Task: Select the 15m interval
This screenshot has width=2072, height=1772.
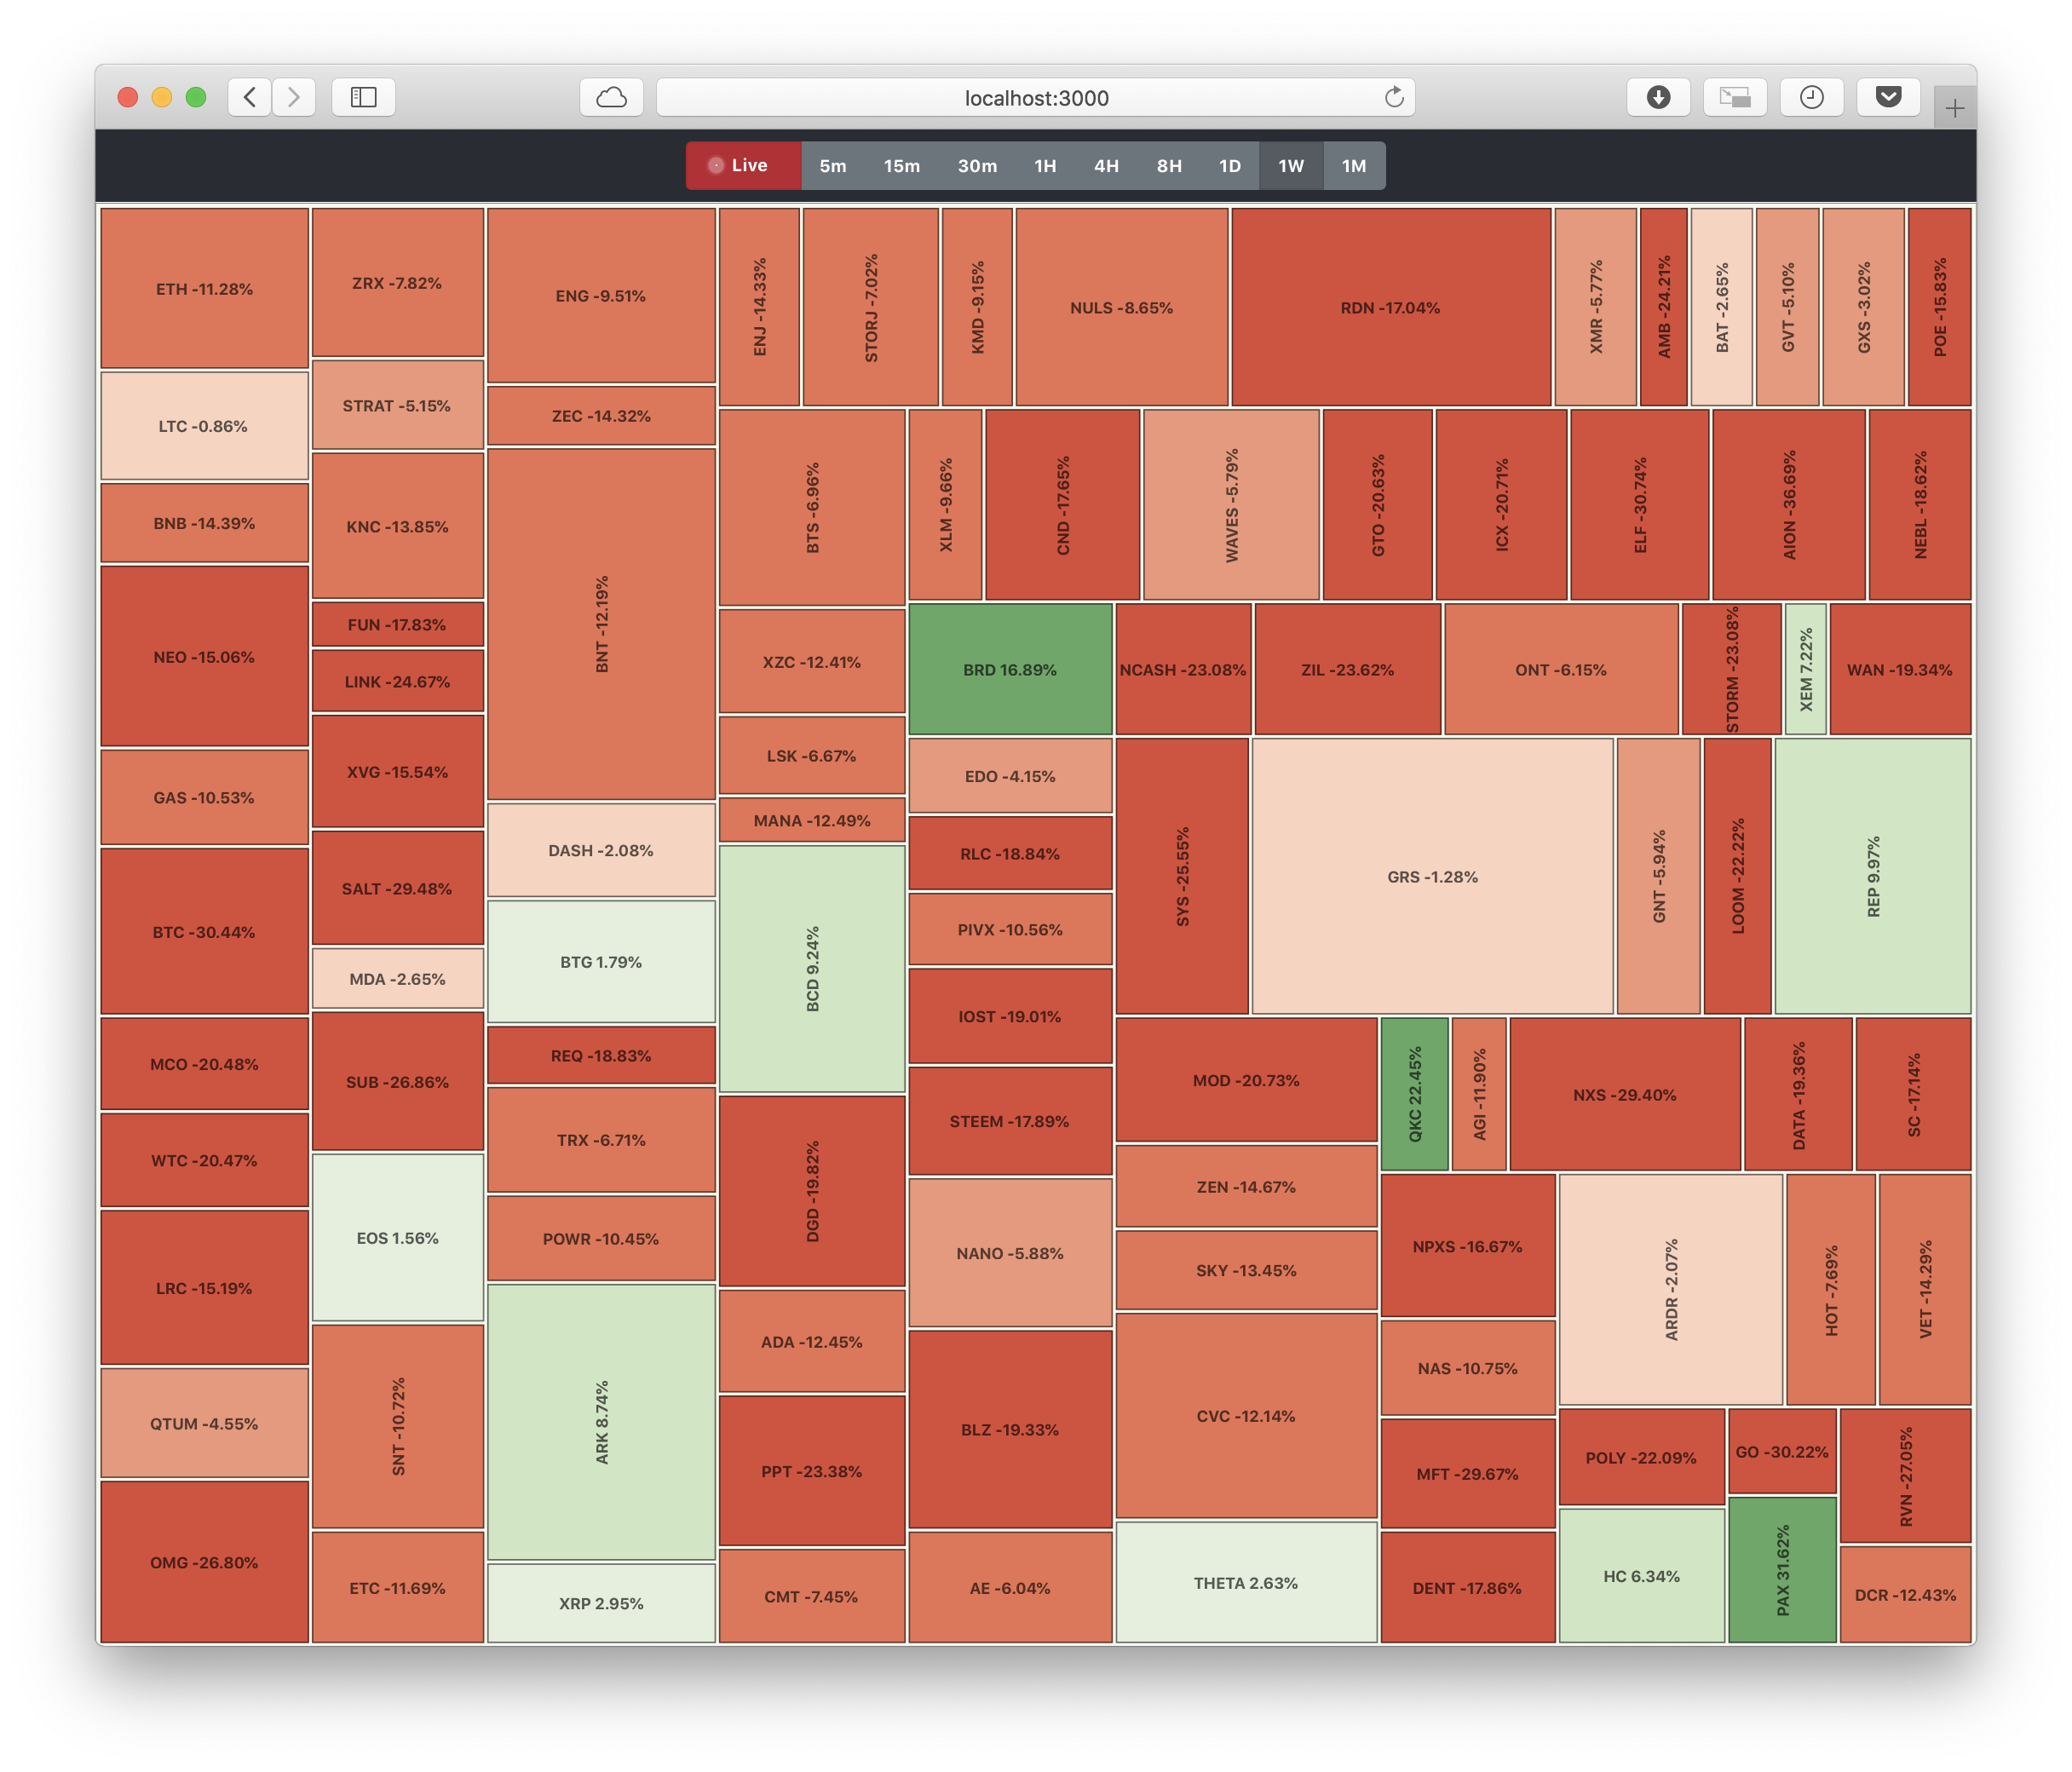Action: [x=901, y=165]
